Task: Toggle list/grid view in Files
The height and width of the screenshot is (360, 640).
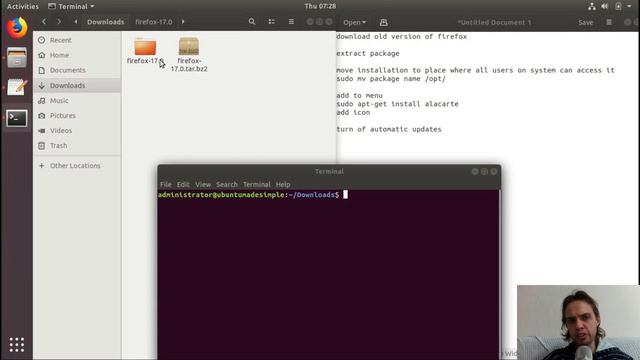Action: tap(271, 22)
